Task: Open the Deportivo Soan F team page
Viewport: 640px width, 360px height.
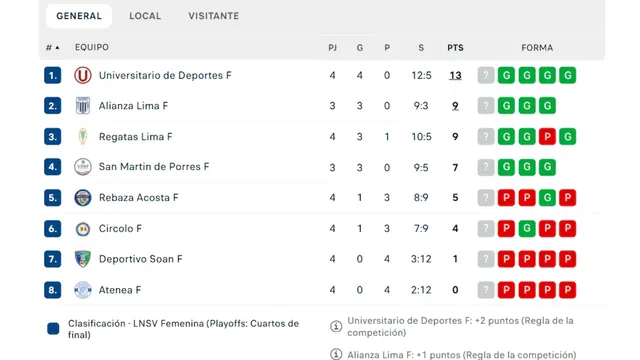Action: 140,259
